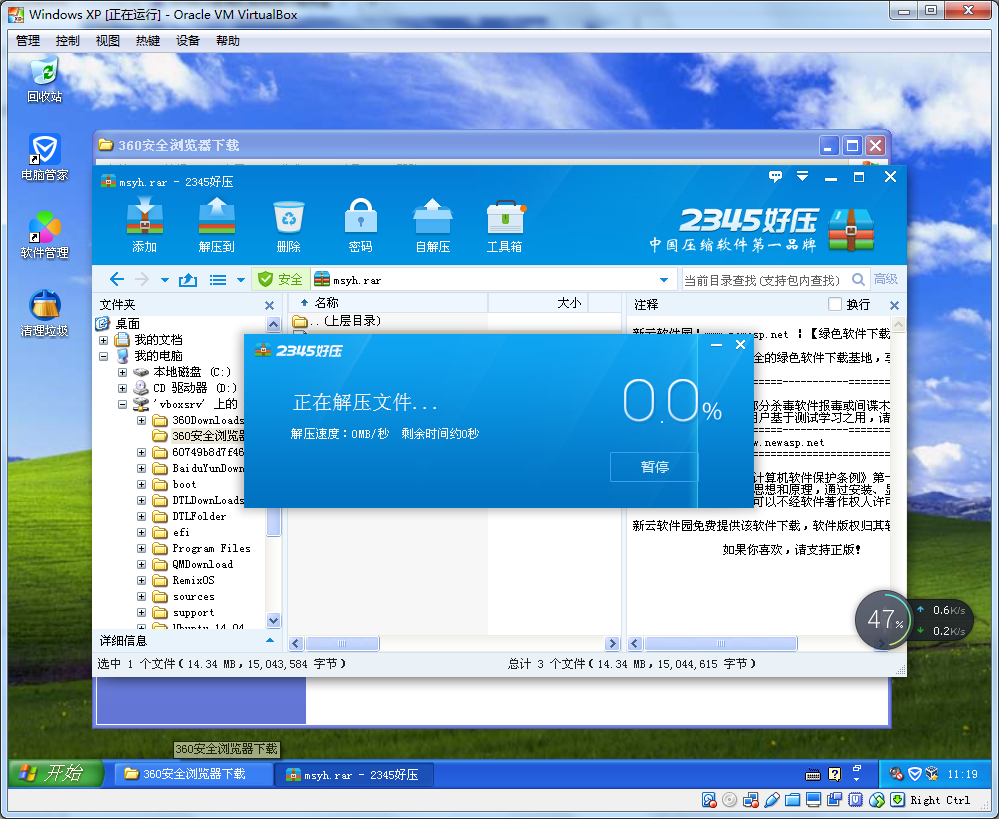Open the VirtualBox 设备 menu

point(188,41)
